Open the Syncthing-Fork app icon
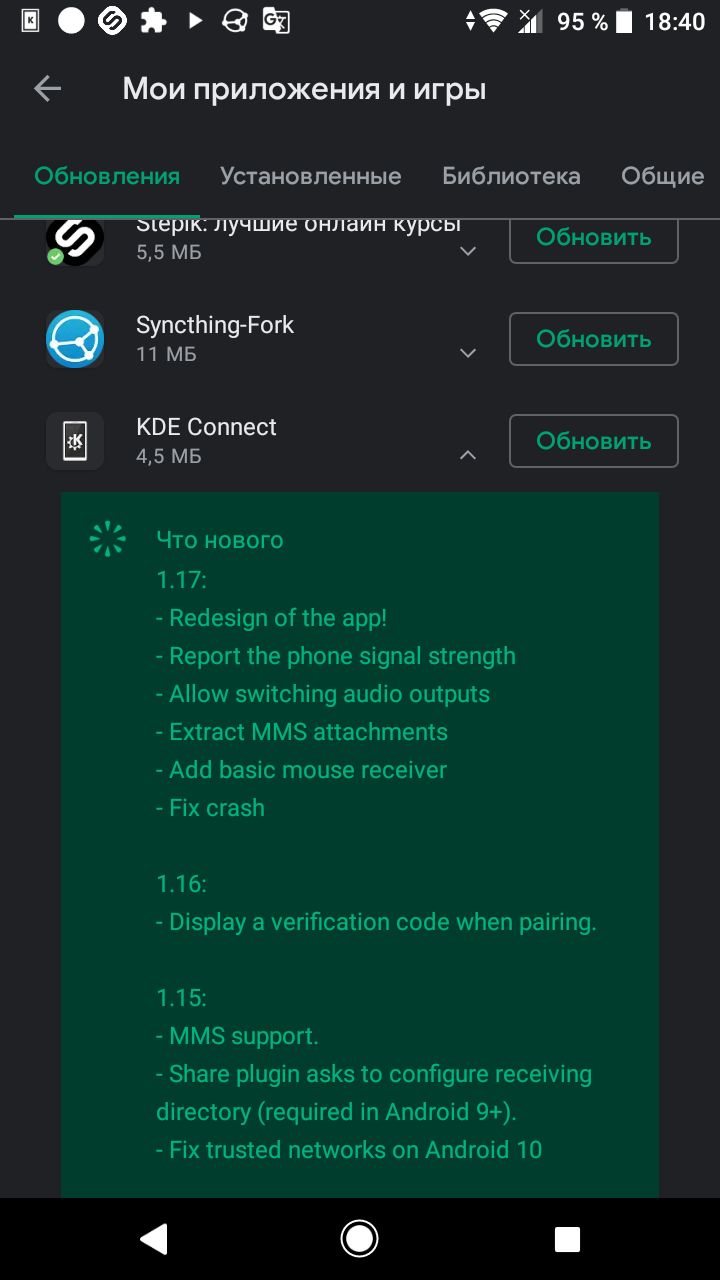The width and height of the screenshot is (720, 1280). (75, 339)
